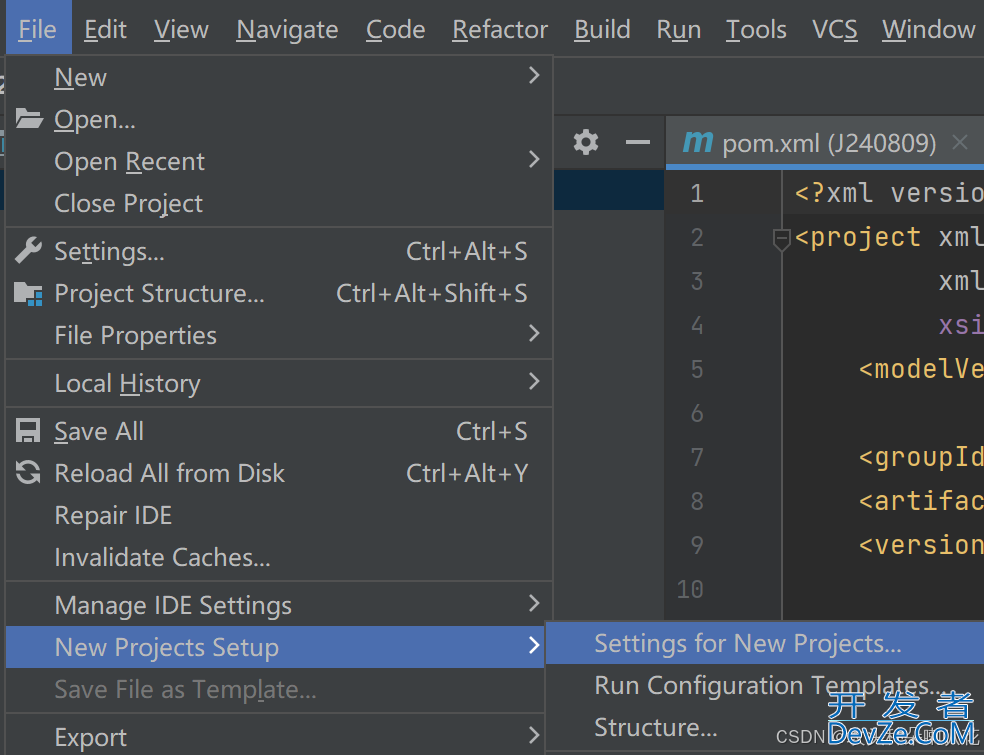The height and width of the screenshot is (755, 984).
Task: Open the Edit menu
Action: (105, 29)
